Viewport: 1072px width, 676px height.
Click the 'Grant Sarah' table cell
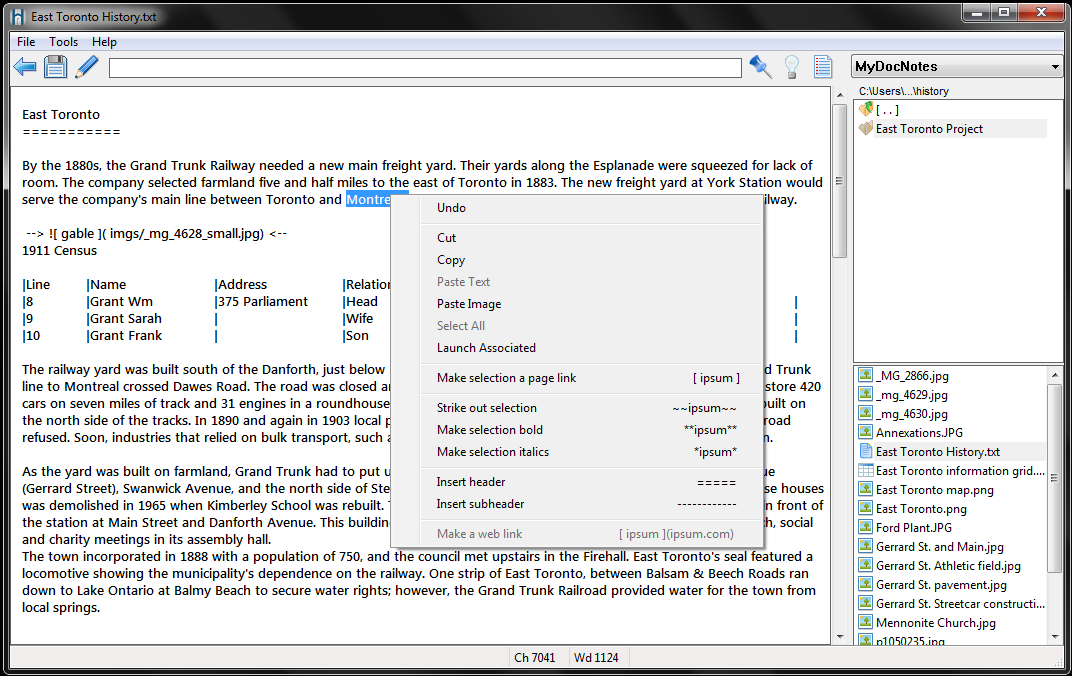[124, 319]
